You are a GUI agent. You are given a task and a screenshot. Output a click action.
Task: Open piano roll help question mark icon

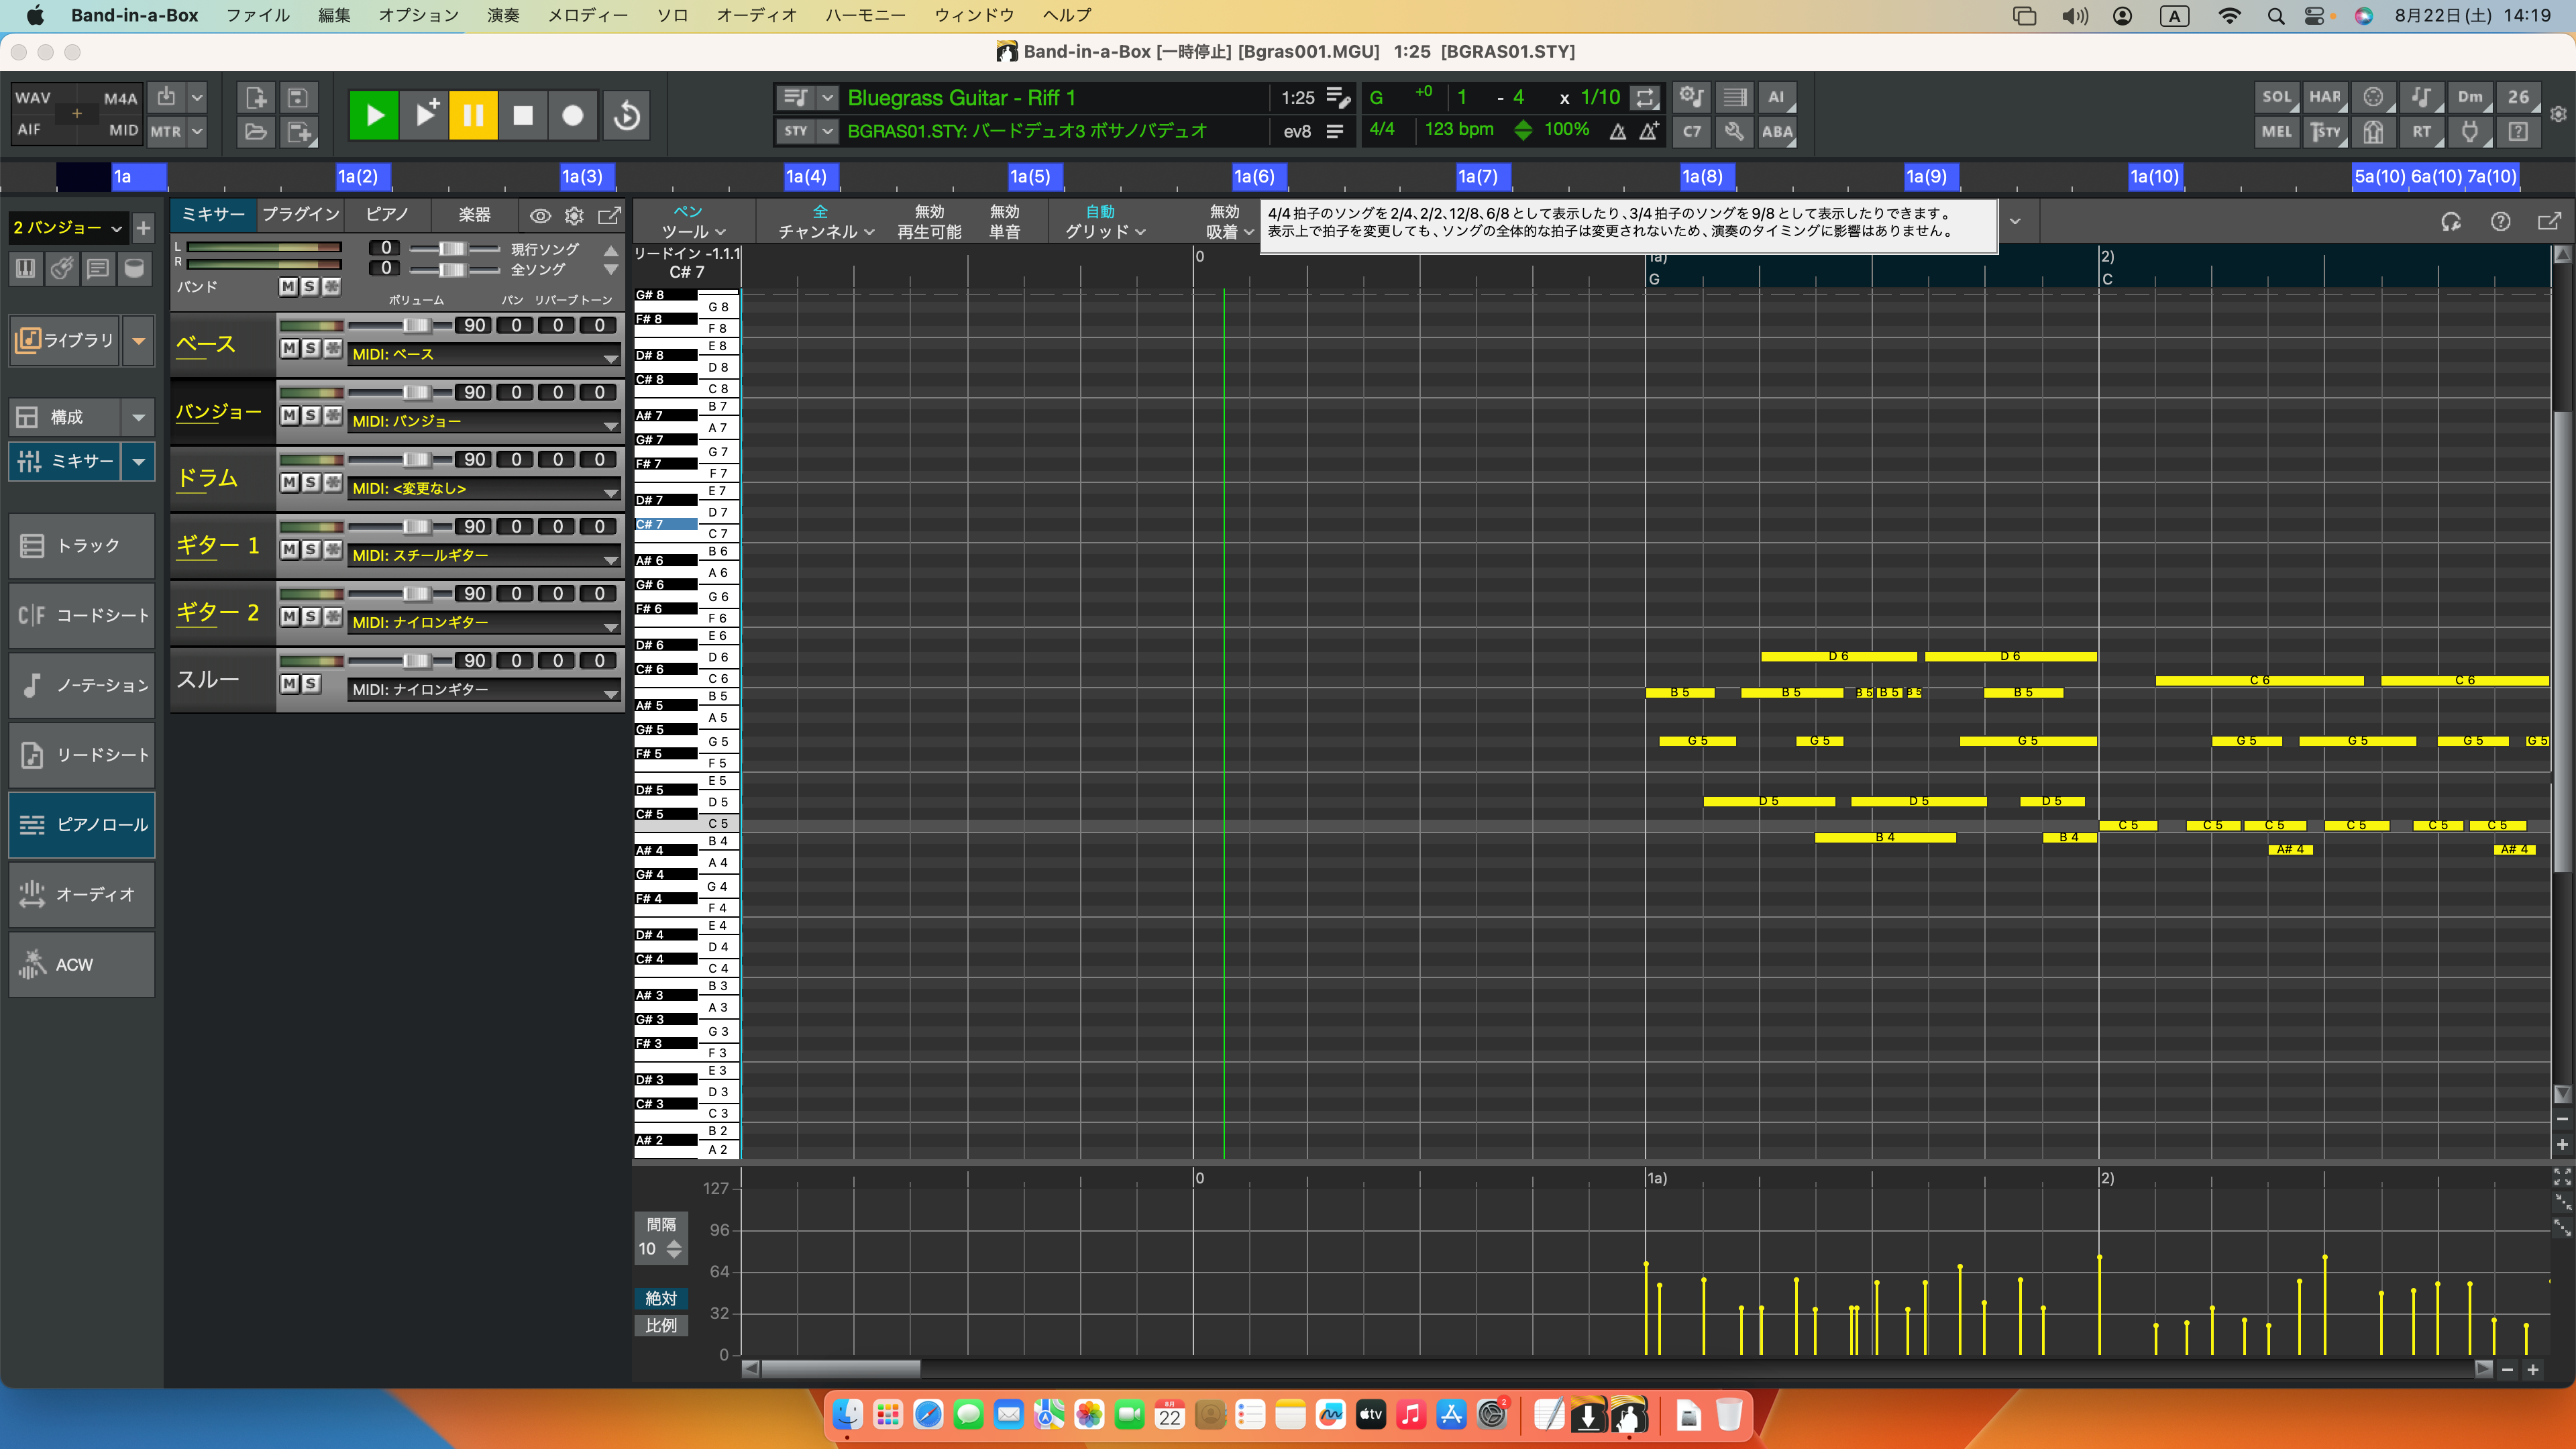[x=2500, y=222]
